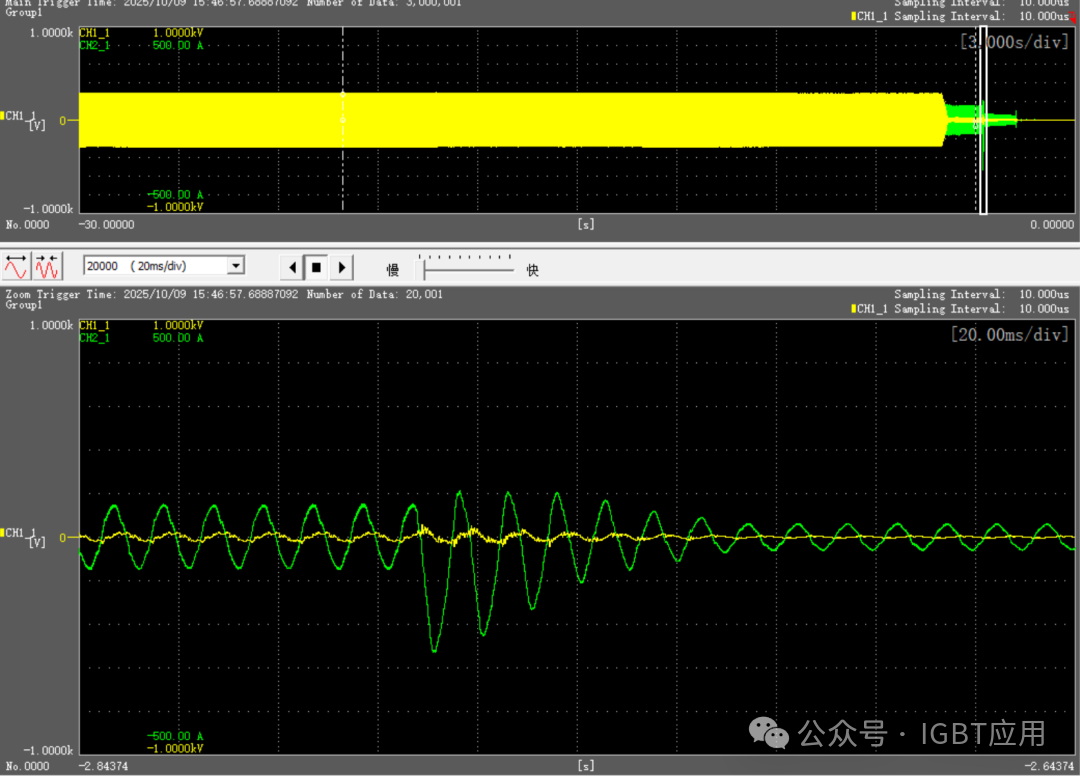
Task: Click the CH1_1 label in upper graph legend
Action: 94,32
